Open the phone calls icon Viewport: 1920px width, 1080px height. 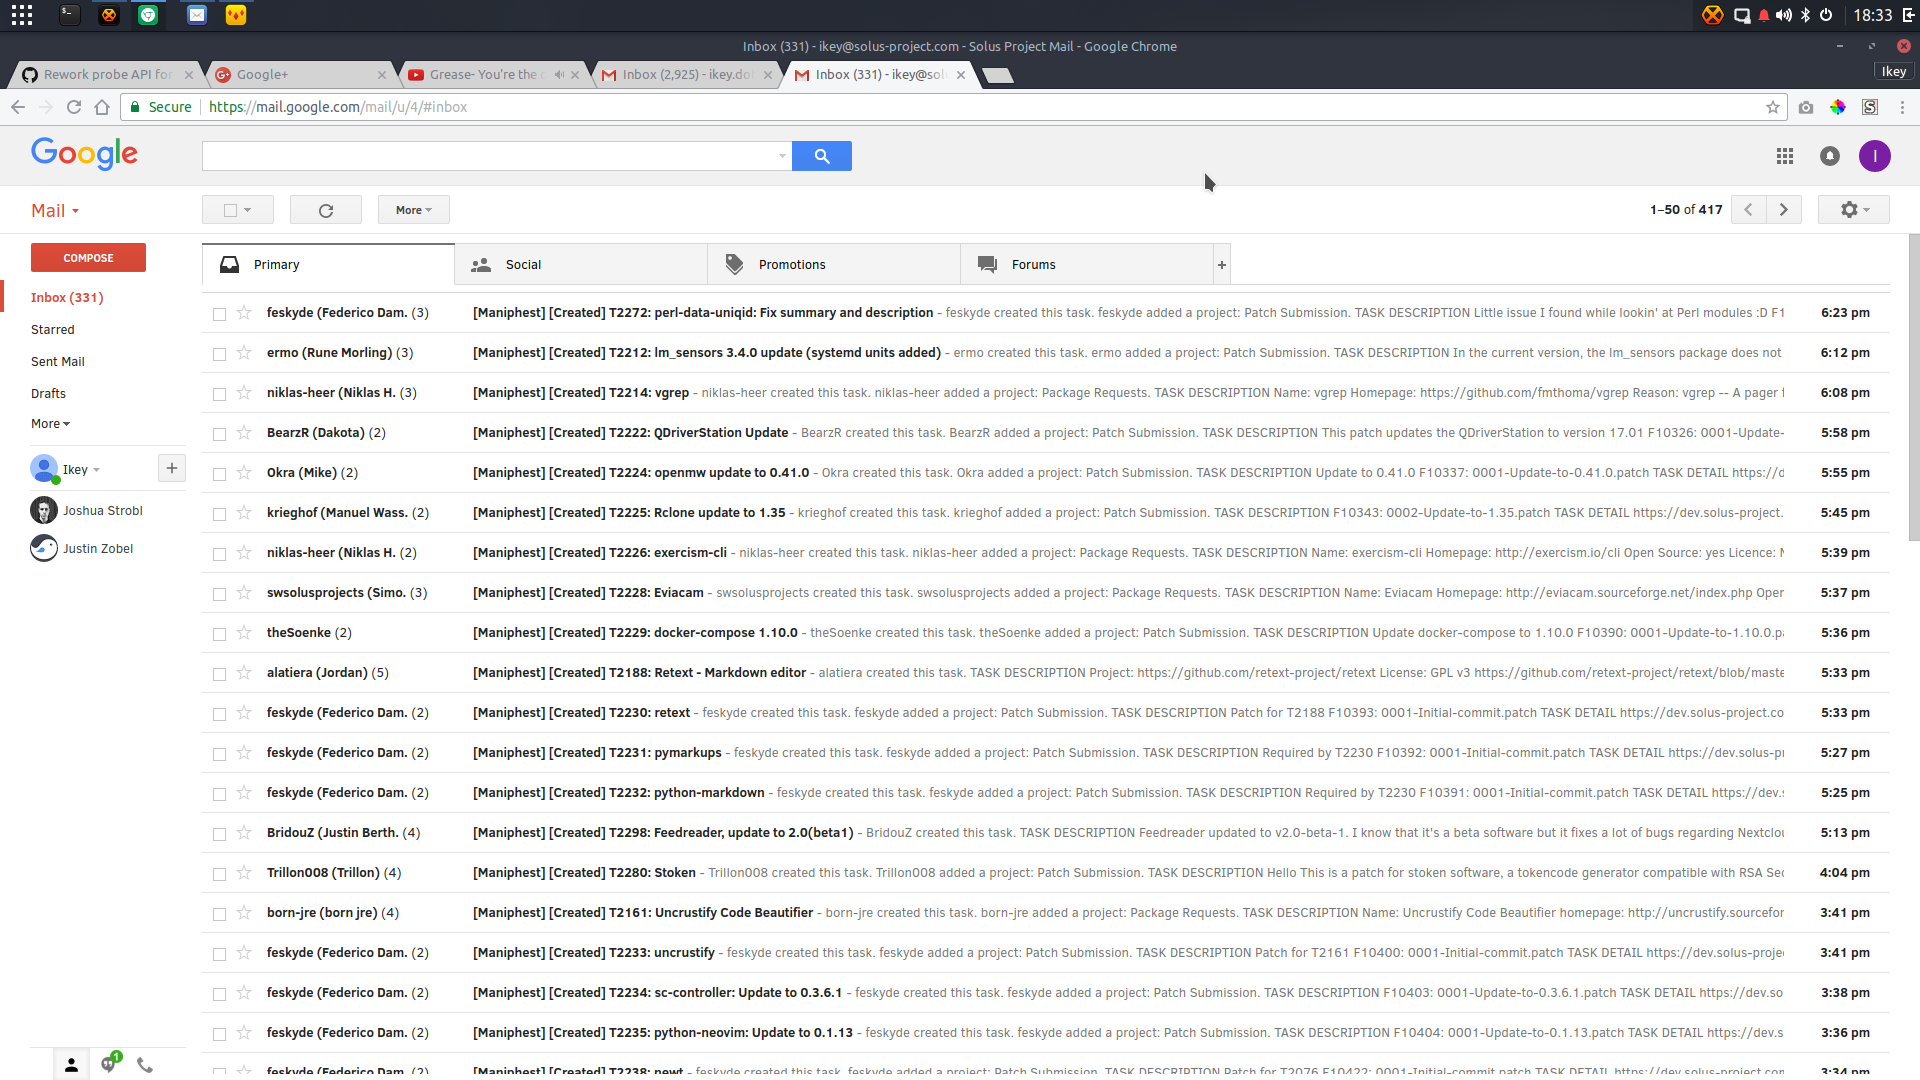click(x=145, y=1065)
